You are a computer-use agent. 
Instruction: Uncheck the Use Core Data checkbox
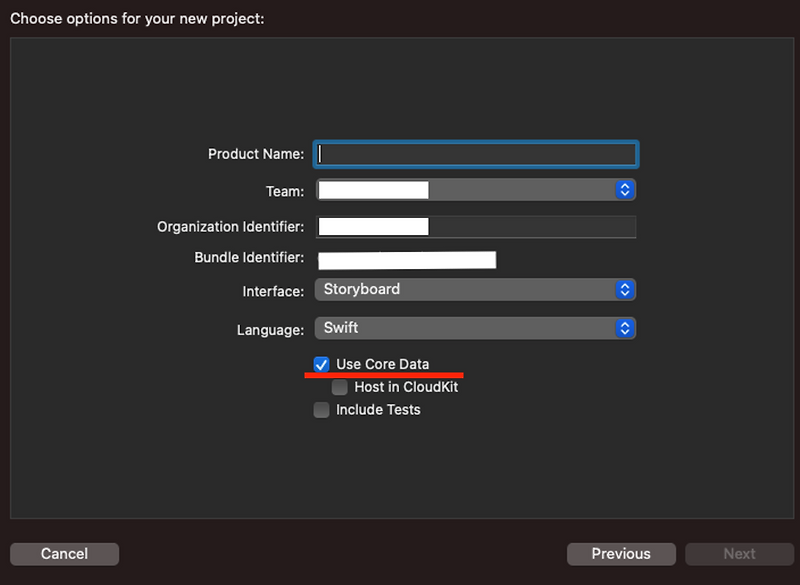click(322, 365)
